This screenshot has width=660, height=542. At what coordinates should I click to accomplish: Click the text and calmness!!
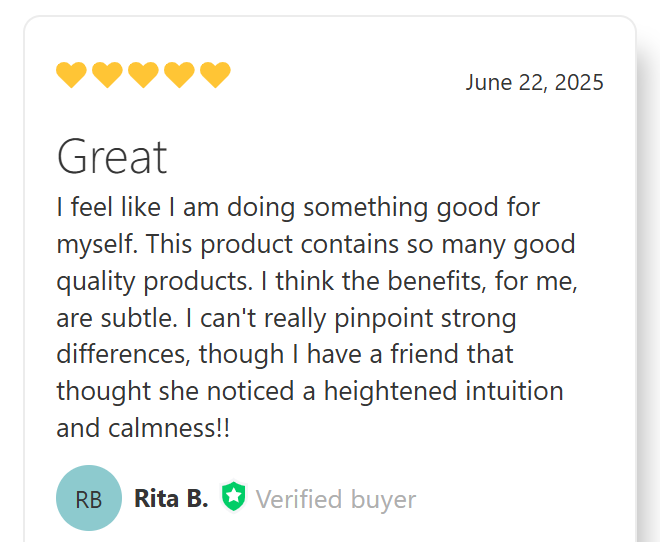click(x=143, y=428)
